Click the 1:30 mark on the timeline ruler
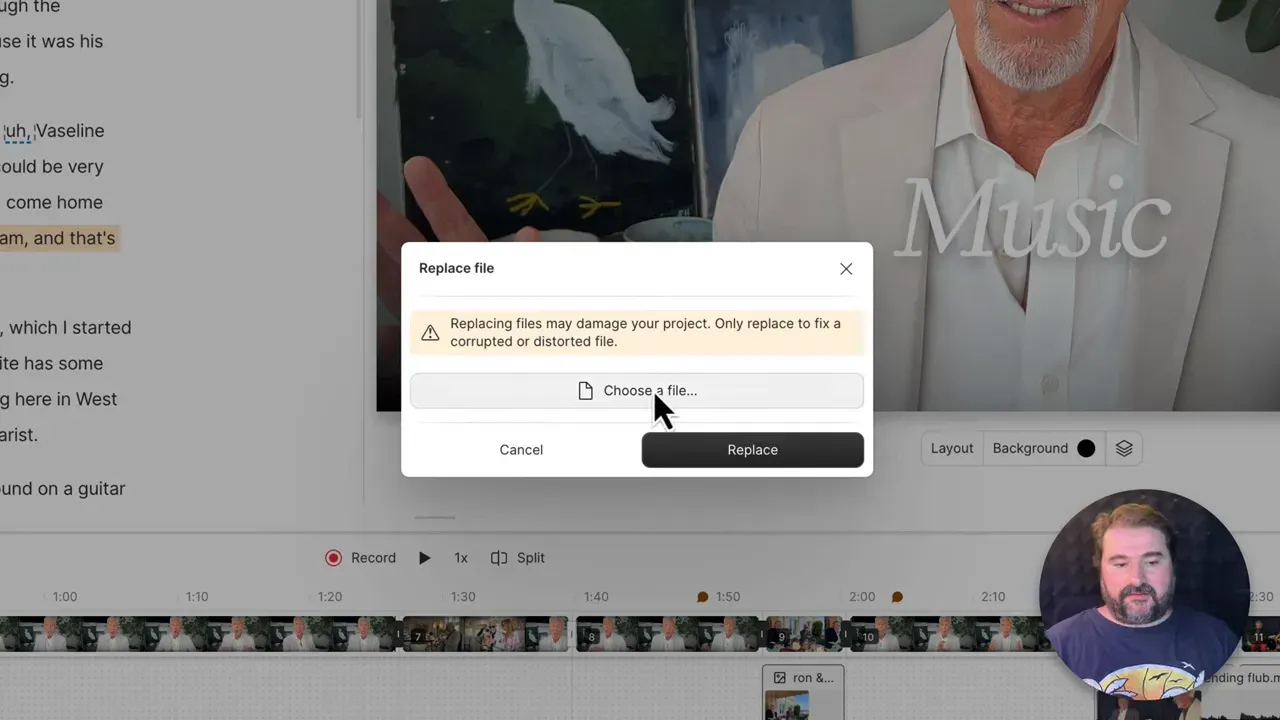The width and height of the screenshot is (1280, 720). pos(463,597)
